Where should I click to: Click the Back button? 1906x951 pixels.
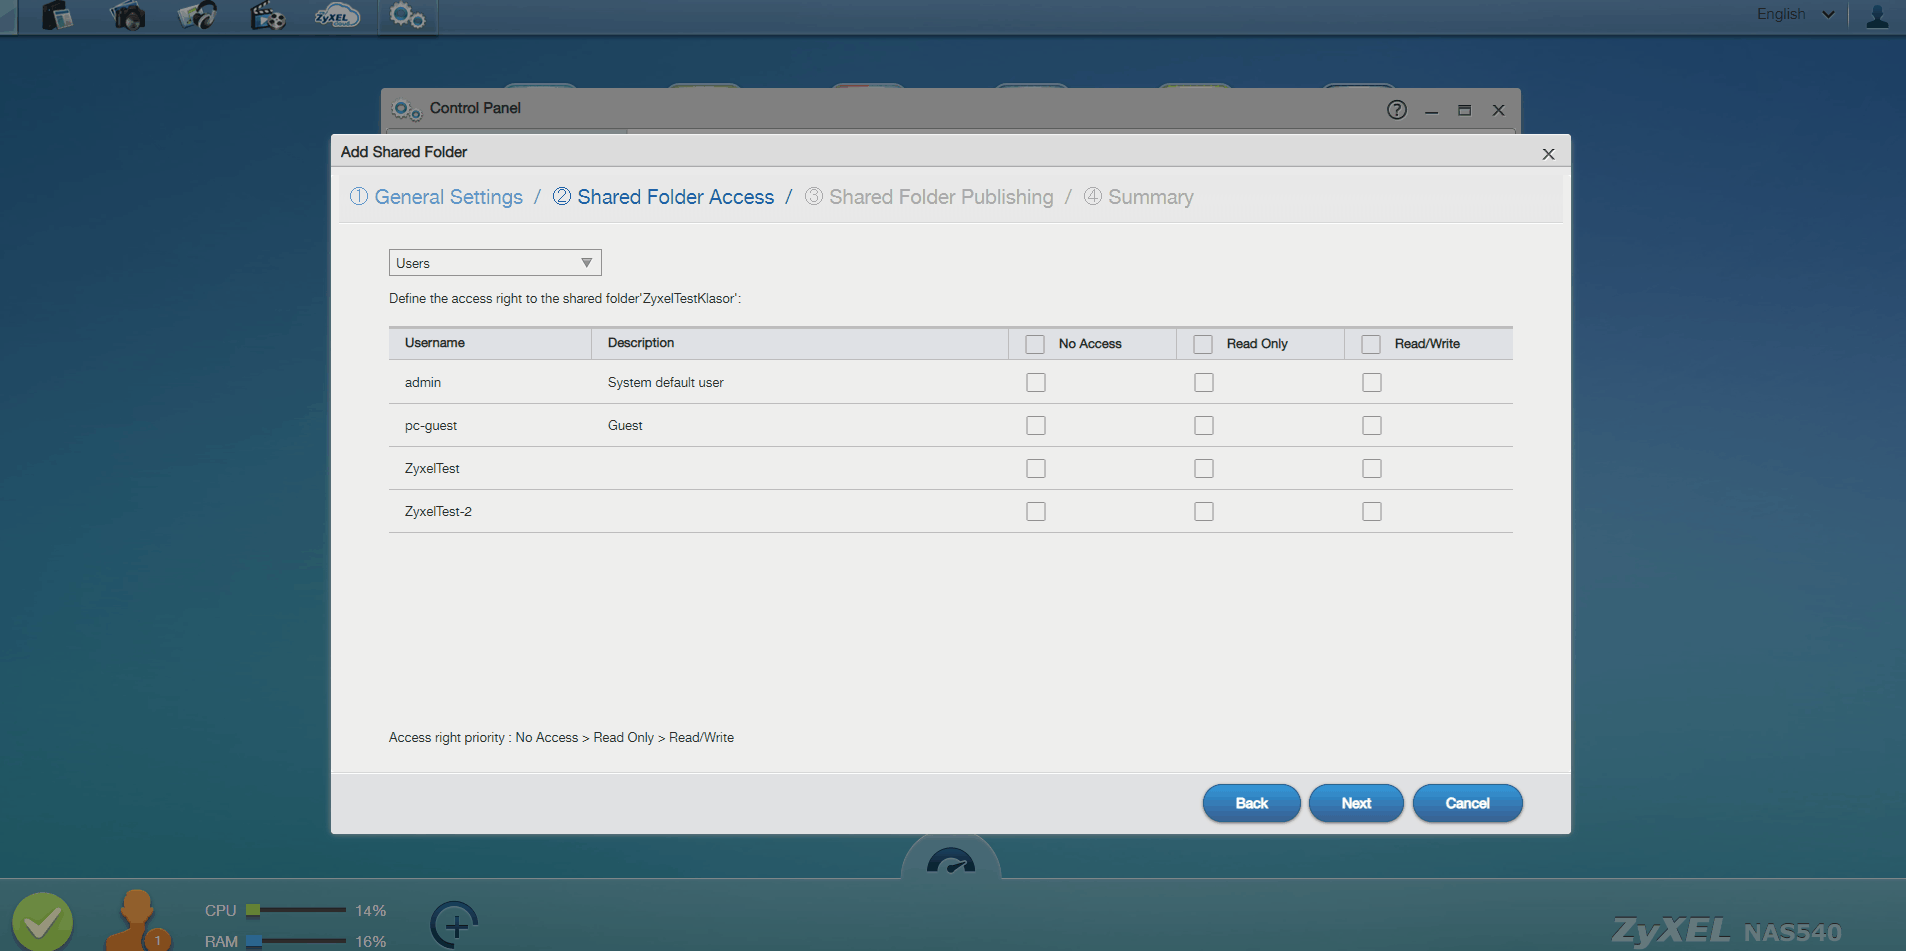tap(1251, 803)
